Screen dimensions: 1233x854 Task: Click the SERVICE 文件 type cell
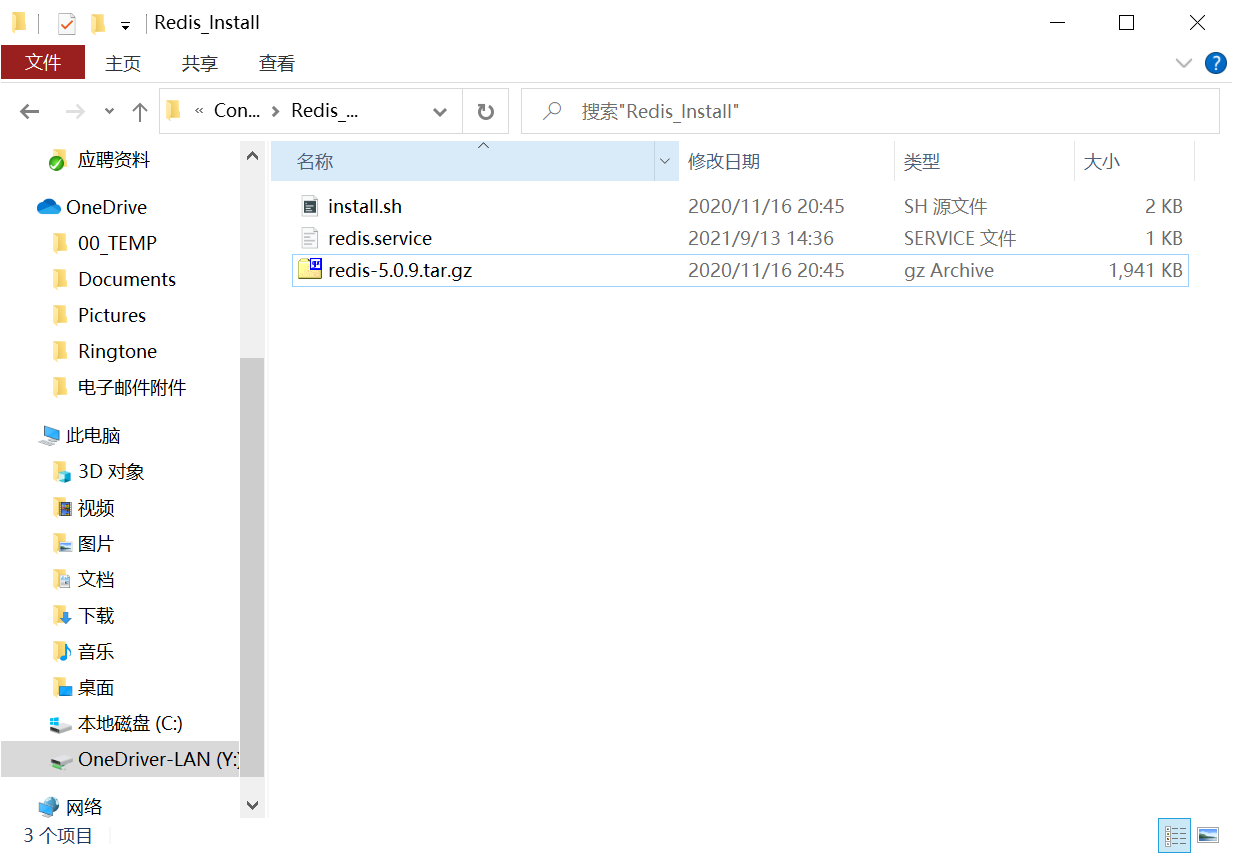tap(960, 238)
